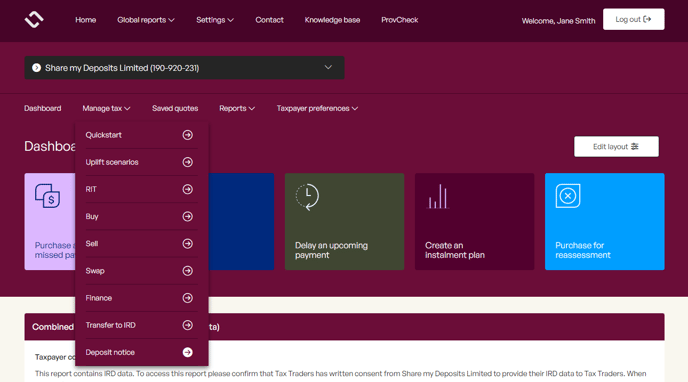
Task: Click the Uplift scenarios arrow icon
Action: pos(187,162)
